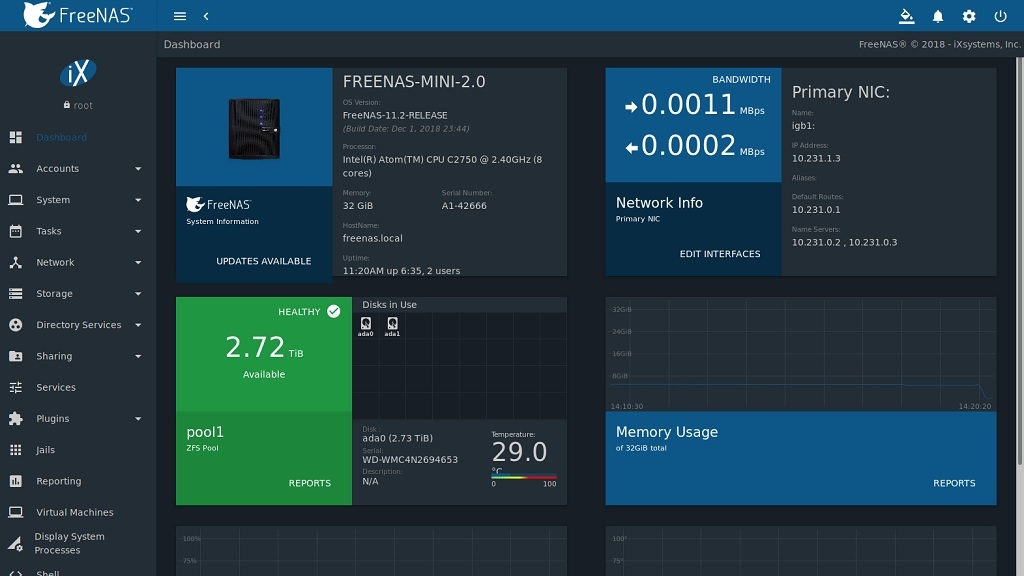Viewport: 1024px width, 576px height.
Task: Select the ada1 disk icon
Action: 392,327
